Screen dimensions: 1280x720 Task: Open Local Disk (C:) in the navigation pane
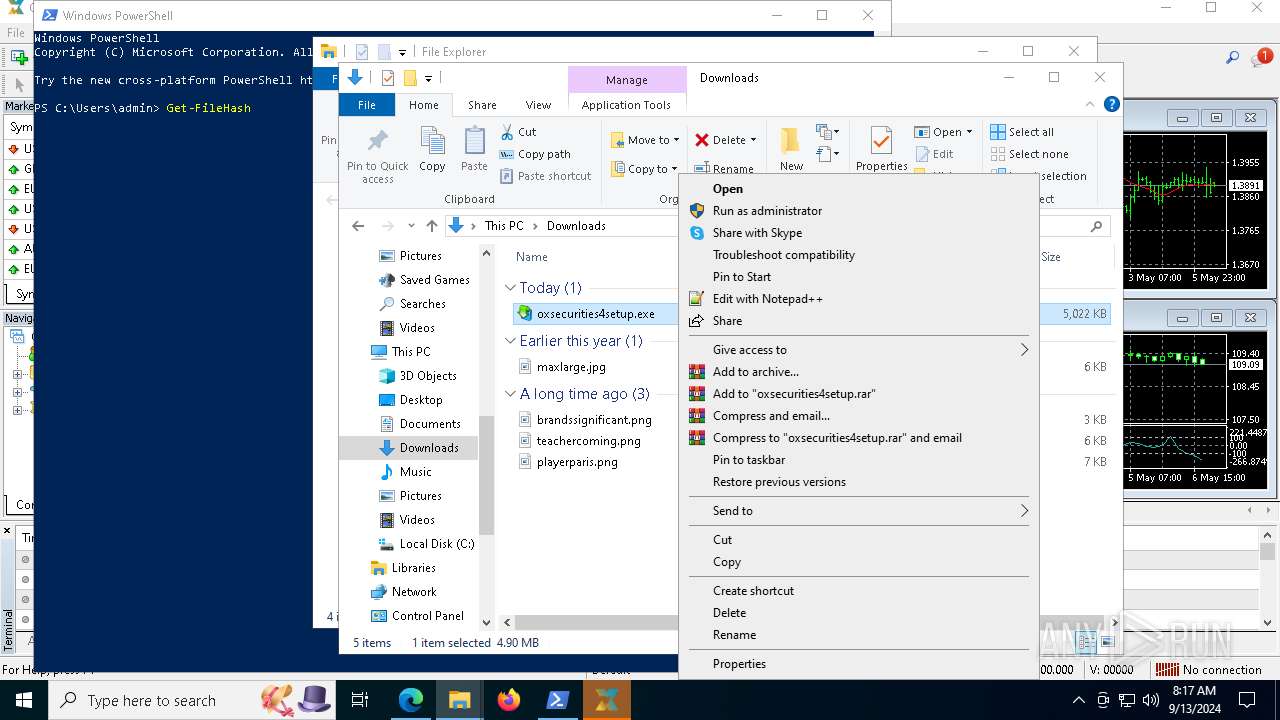click(x=437, y=544)
